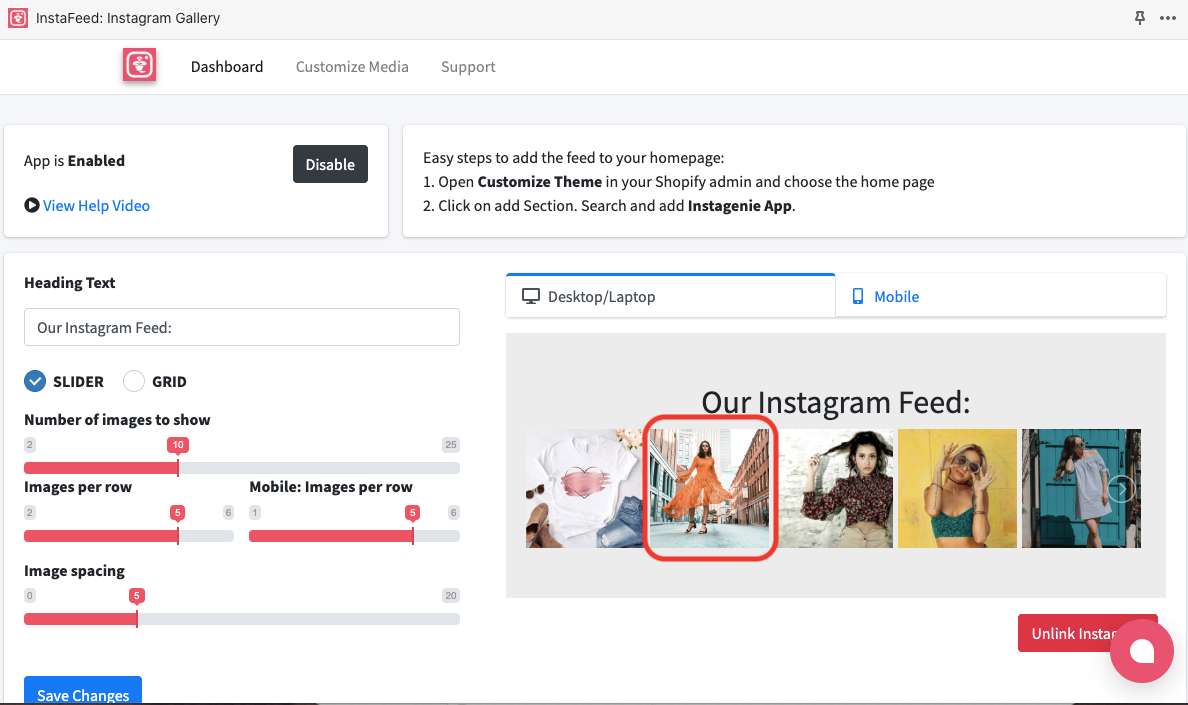Open the Support page
The width and height of the screenshot is (1188, 705).
point(468,67)
